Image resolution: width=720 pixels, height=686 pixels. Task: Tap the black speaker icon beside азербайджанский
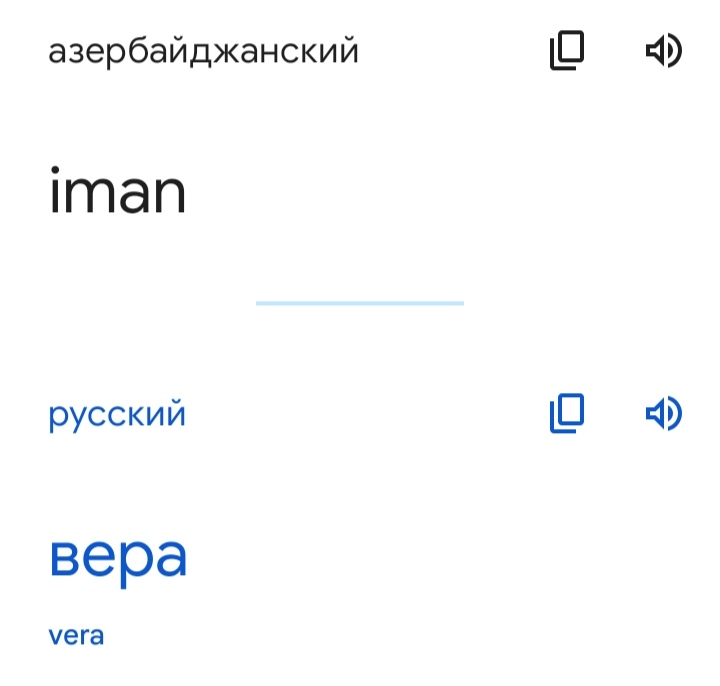(x=664, y=50)
